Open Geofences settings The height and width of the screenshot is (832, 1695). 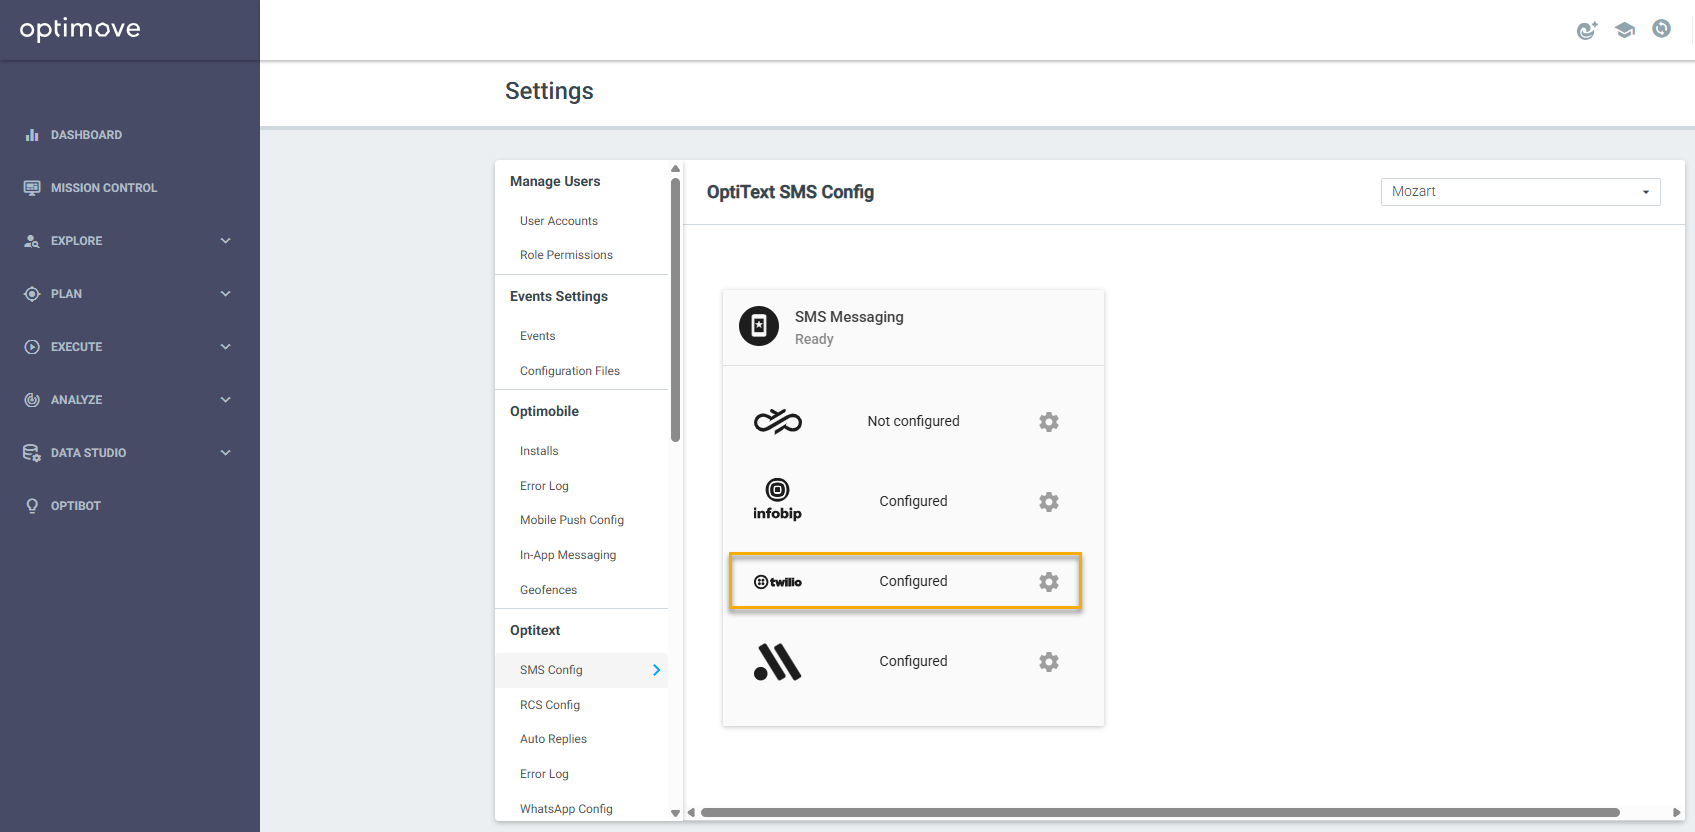point(548,590)
